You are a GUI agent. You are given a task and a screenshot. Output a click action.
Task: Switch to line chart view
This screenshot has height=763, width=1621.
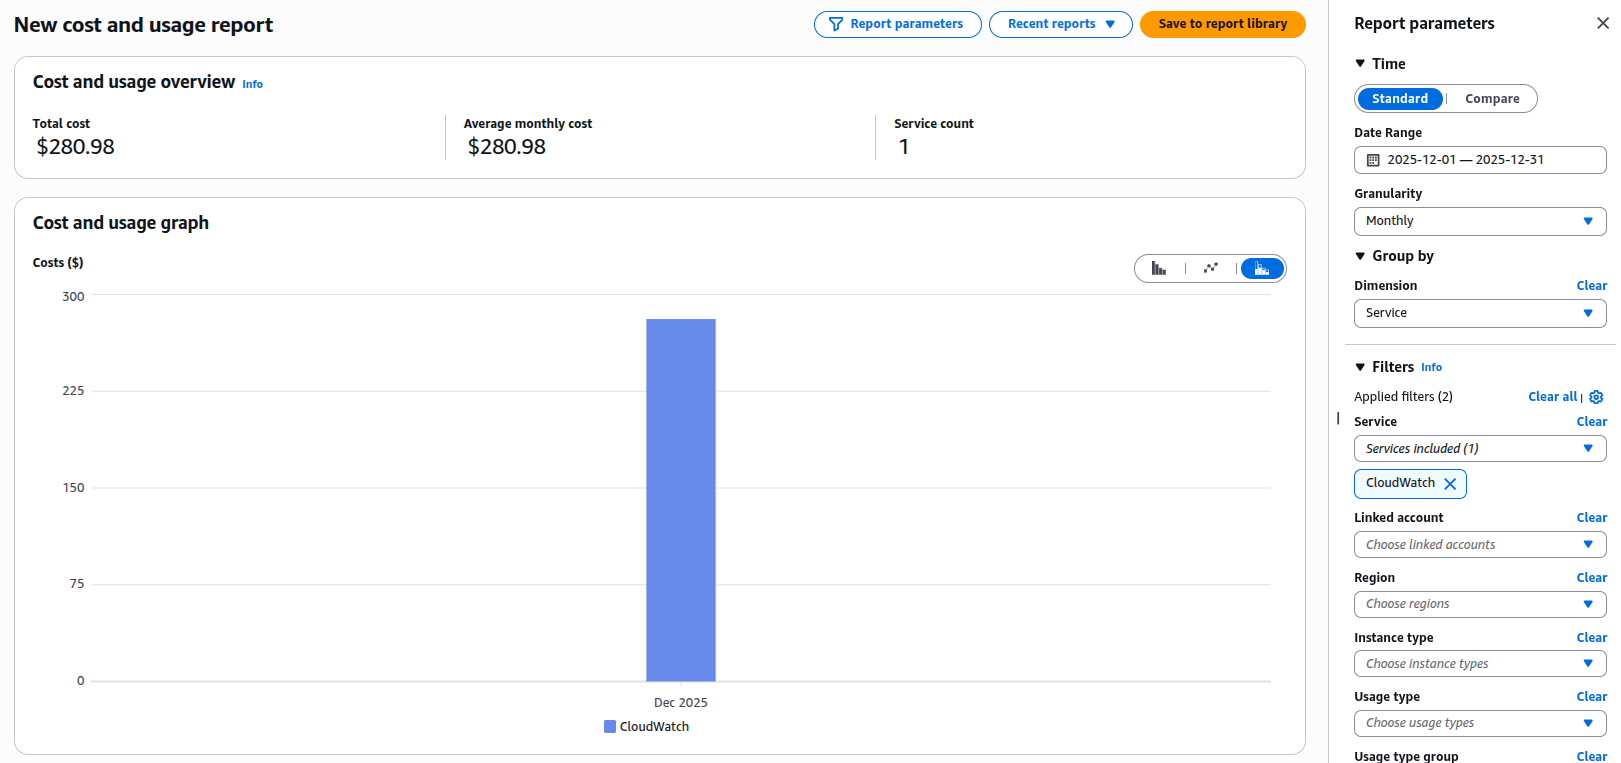pos(1211,268)
